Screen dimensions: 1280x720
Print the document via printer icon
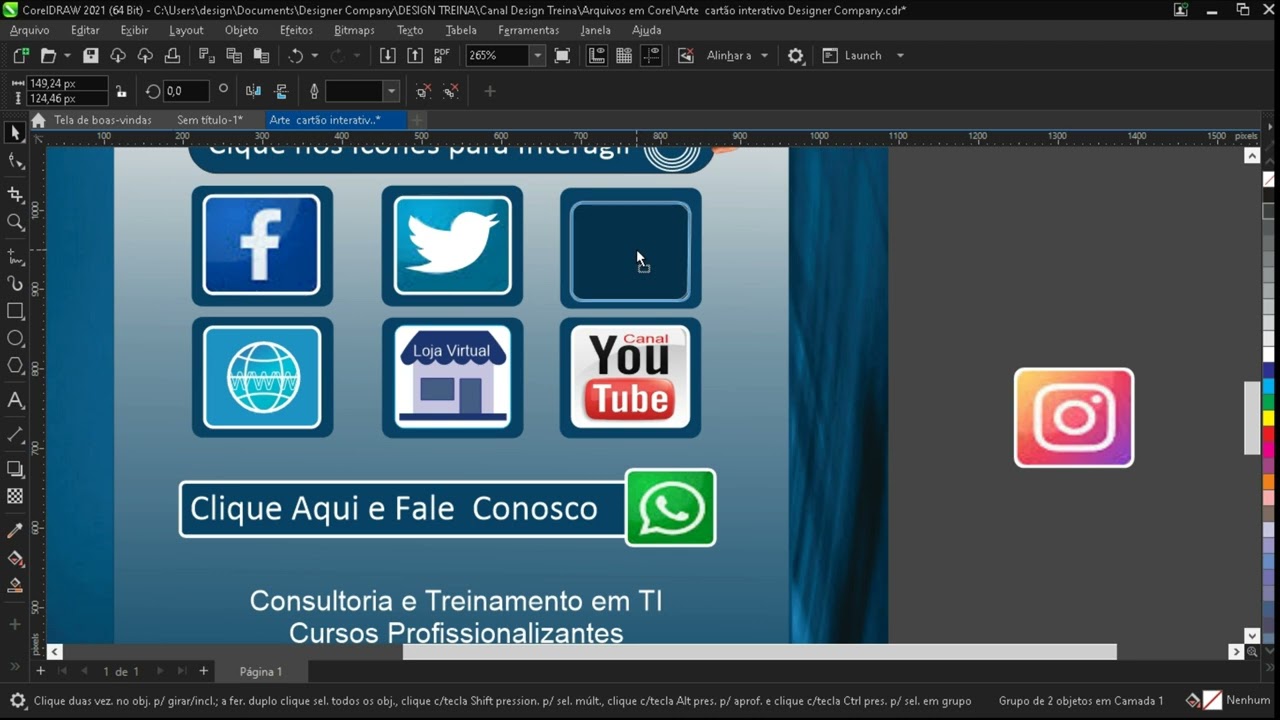[x=172, y=56]
